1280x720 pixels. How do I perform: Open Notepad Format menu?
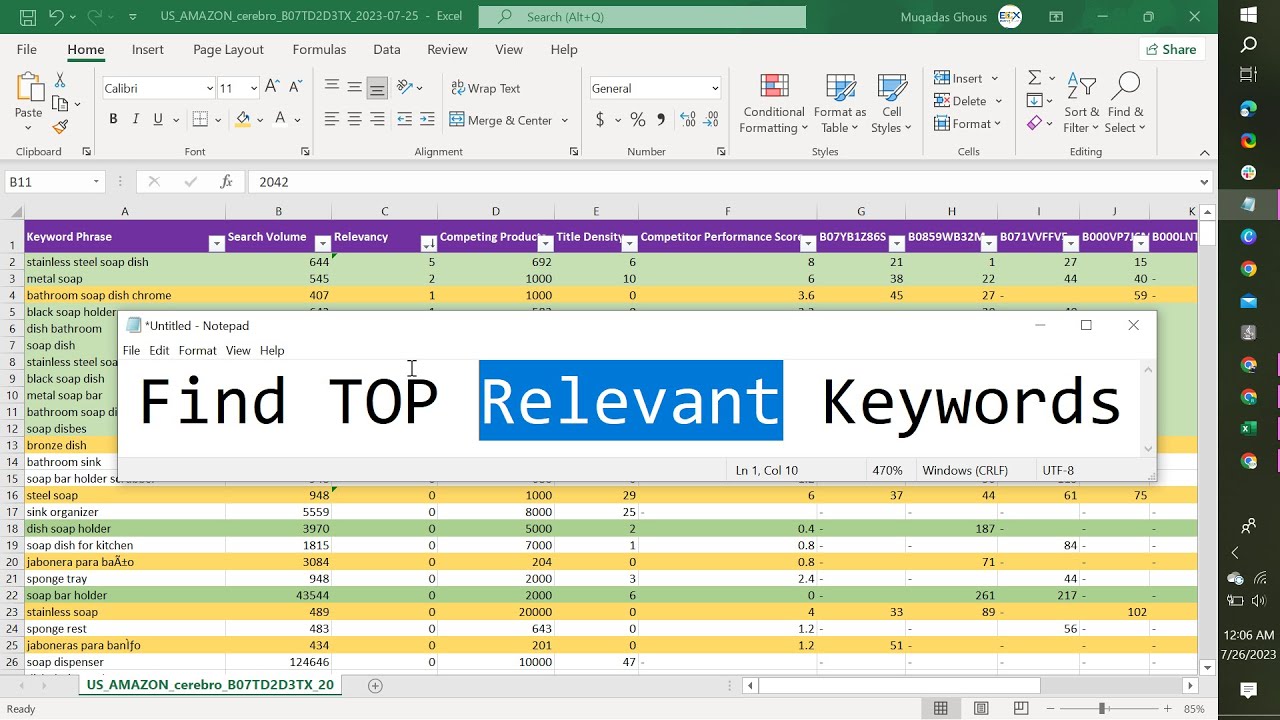tap(197, 350)
